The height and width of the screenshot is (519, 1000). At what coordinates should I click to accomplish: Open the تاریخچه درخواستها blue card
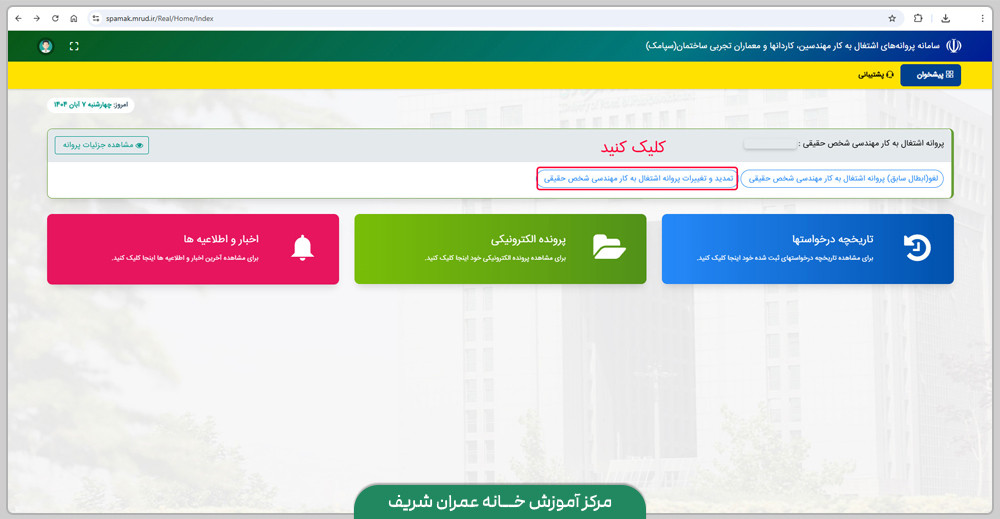(x=807, y=249)
